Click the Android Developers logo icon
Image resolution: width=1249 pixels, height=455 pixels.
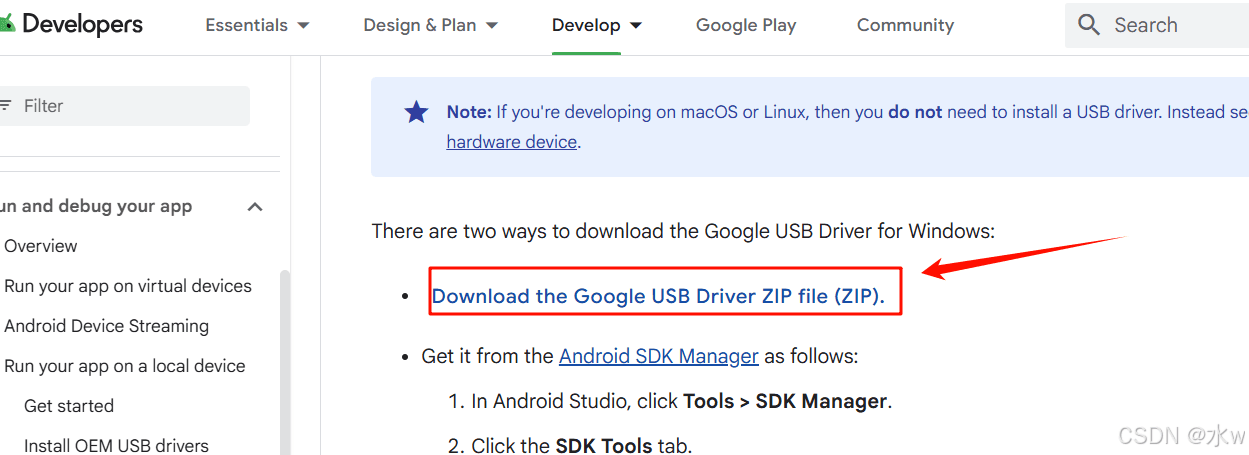pyautogui.click(x=7, y=22)
